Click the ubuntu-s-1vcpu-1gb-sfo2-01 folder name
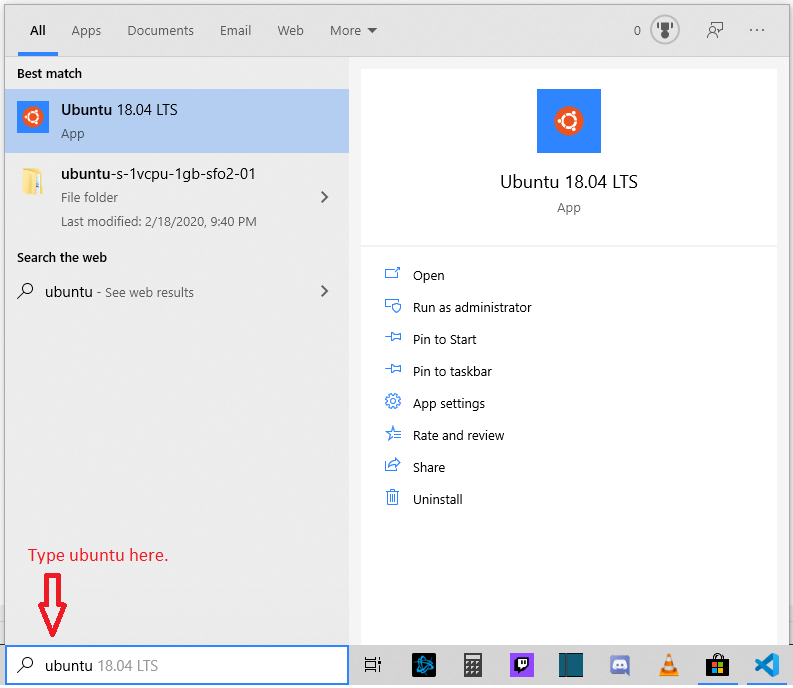This screenshot has height=688, width=793. coord(158,174)
